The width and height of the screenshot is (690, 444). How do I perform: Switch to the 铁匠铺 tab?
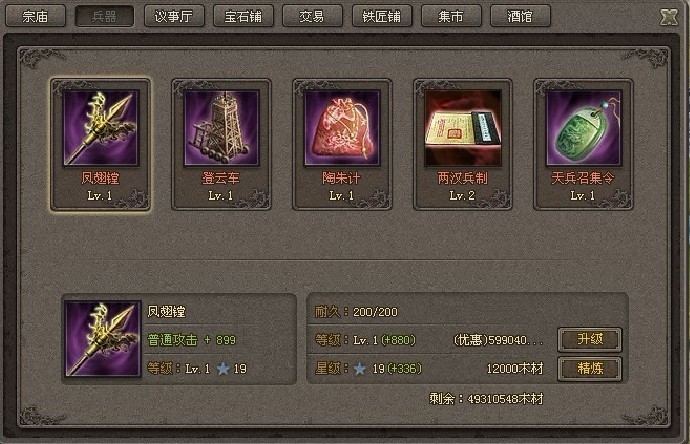click(382, 16)
